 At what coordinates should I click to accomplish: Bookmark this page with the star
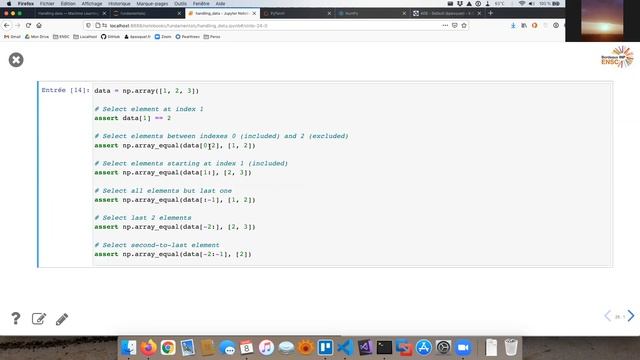coord(464,25)
